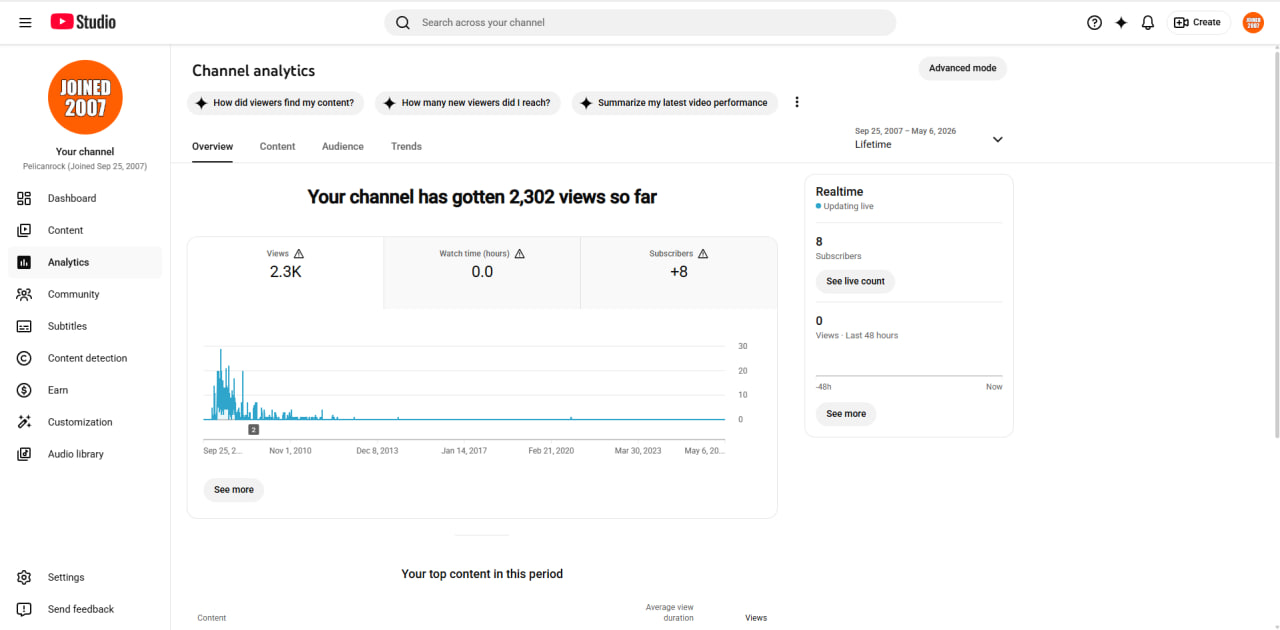This screenshot has height=630, width=1280.
Task: Click the warning triangle next to Views
Action: click(x=299, y=254)
